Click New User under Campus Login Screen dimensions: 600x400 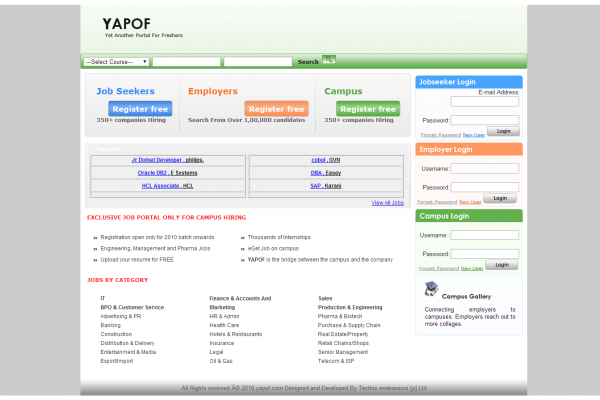click(472, 269)
